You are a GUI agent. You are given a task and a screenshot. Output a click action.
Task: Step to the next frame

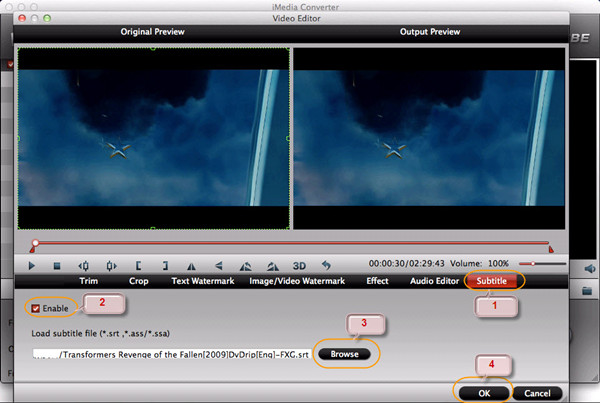point(111,265)
